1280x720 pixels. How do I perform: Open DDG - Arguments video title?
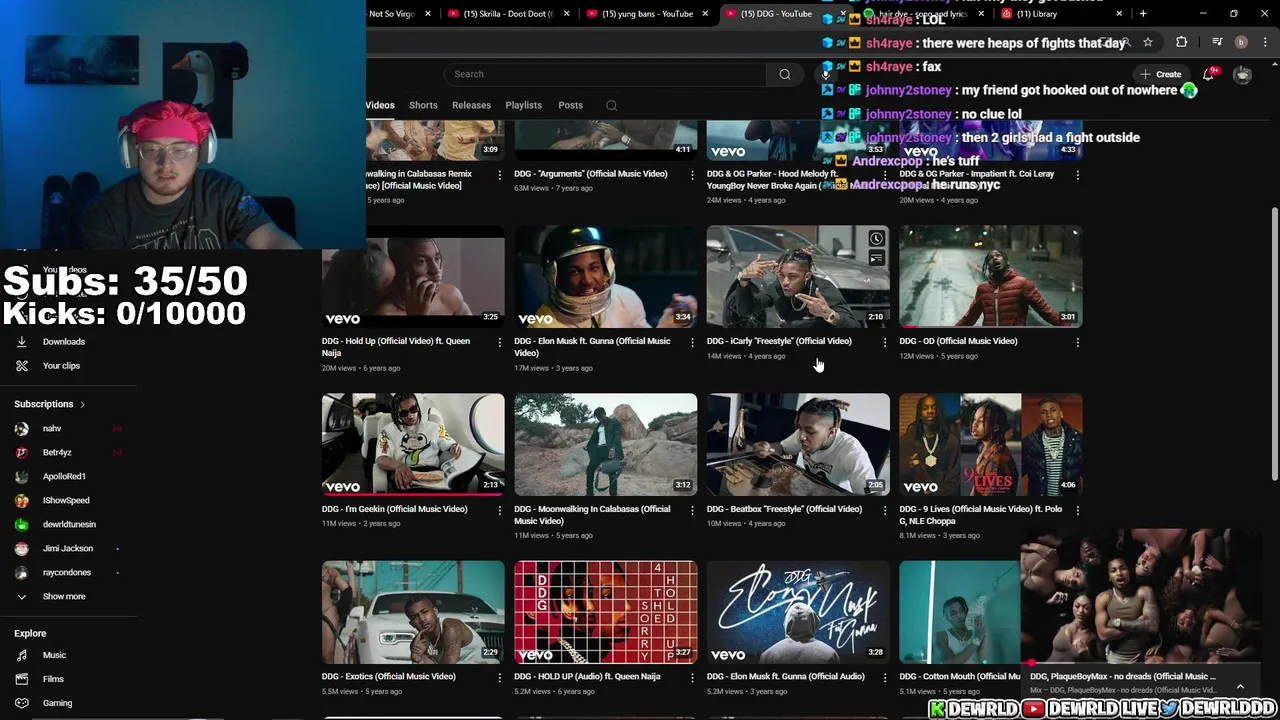(x=590, y=174)
